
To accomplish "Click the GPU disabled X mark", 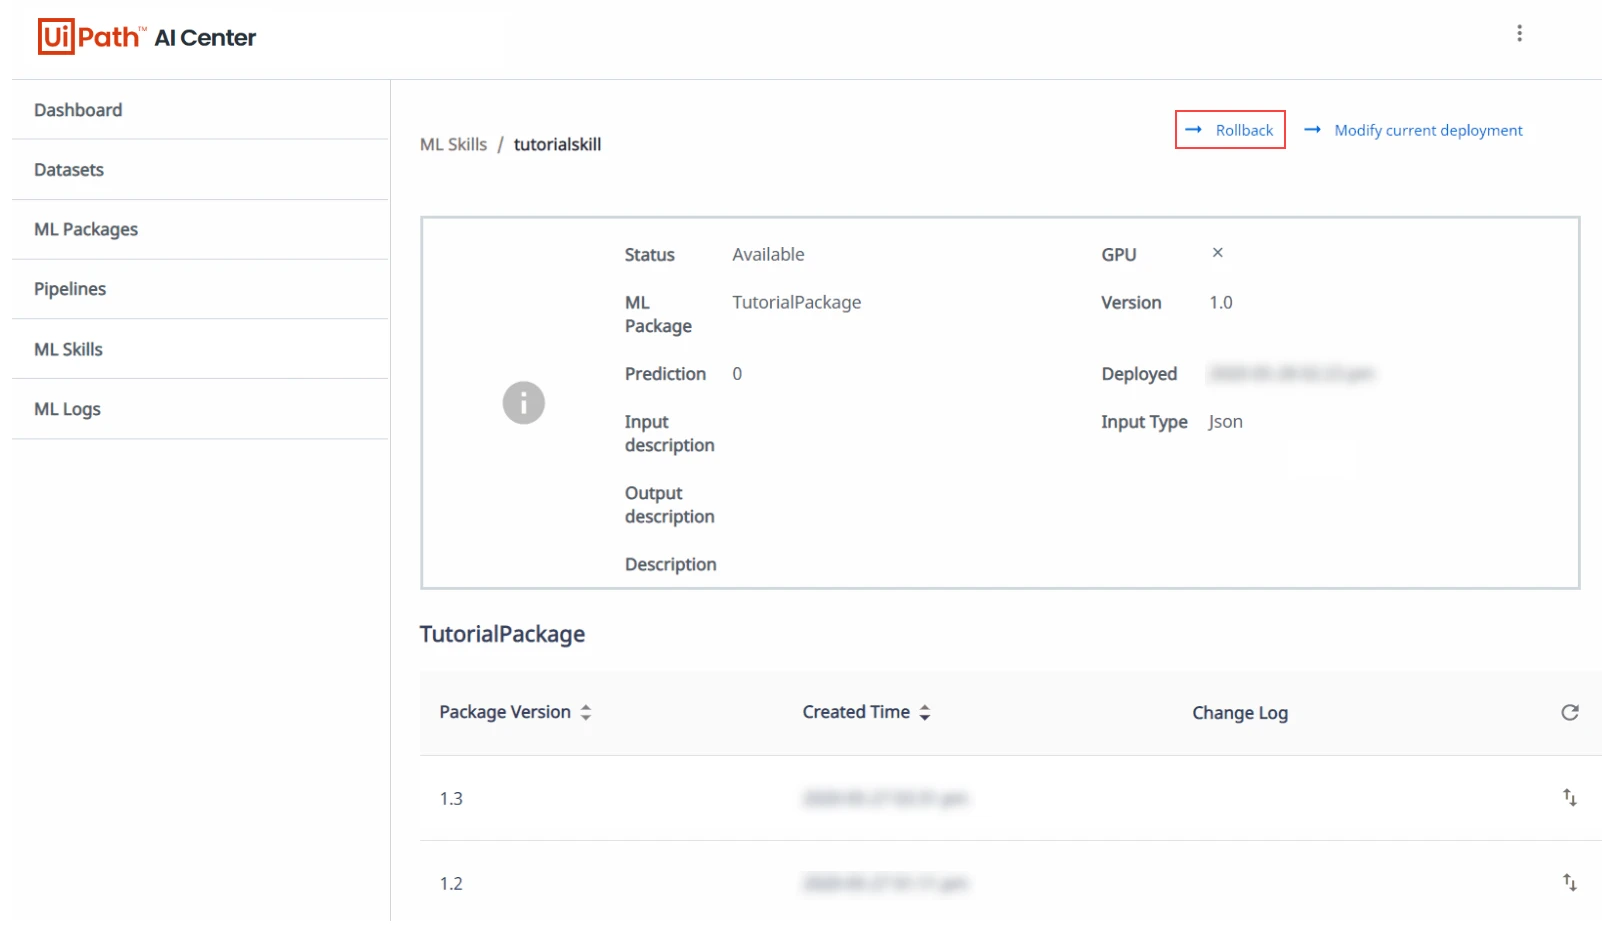I will (x=1217, y=253).
